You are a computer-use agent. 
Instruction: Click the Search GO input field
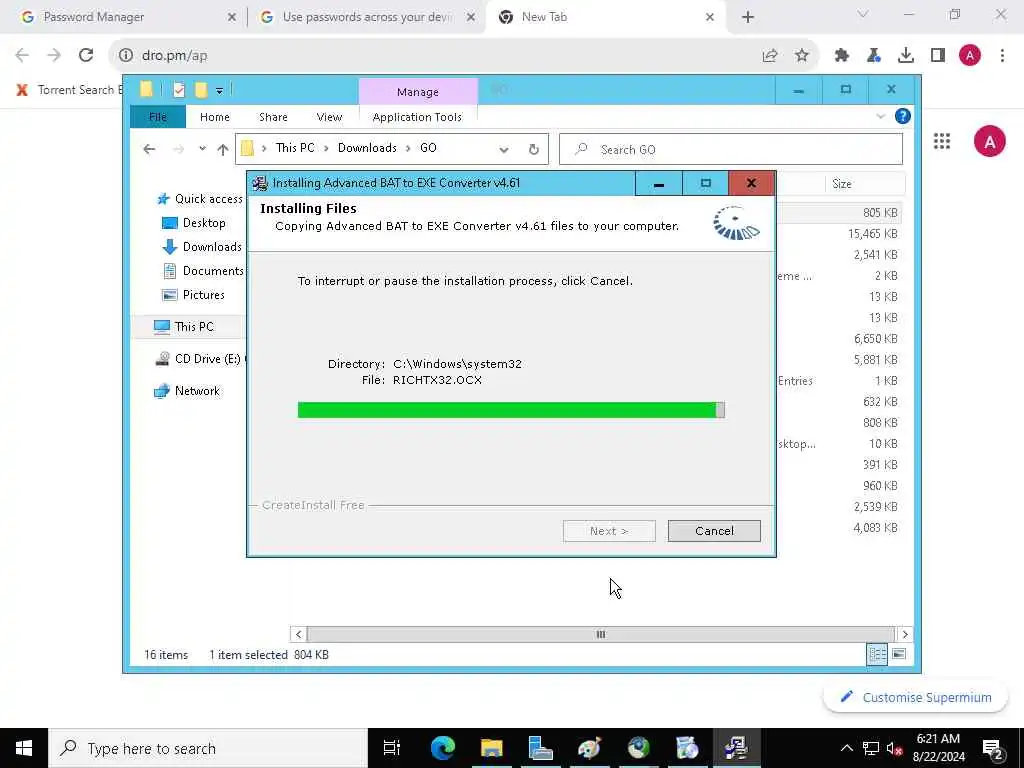pos(731,150)
